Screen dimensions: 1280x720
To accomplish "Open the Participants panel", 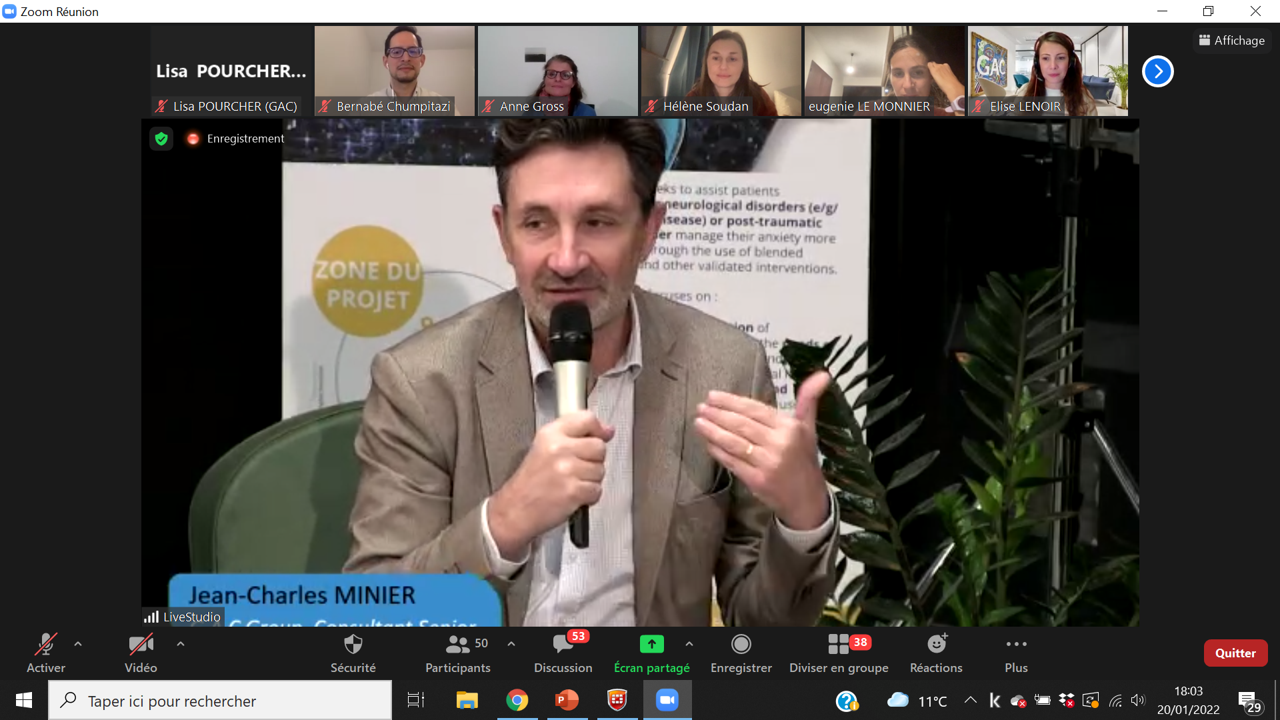I will (x=458, y=653).
